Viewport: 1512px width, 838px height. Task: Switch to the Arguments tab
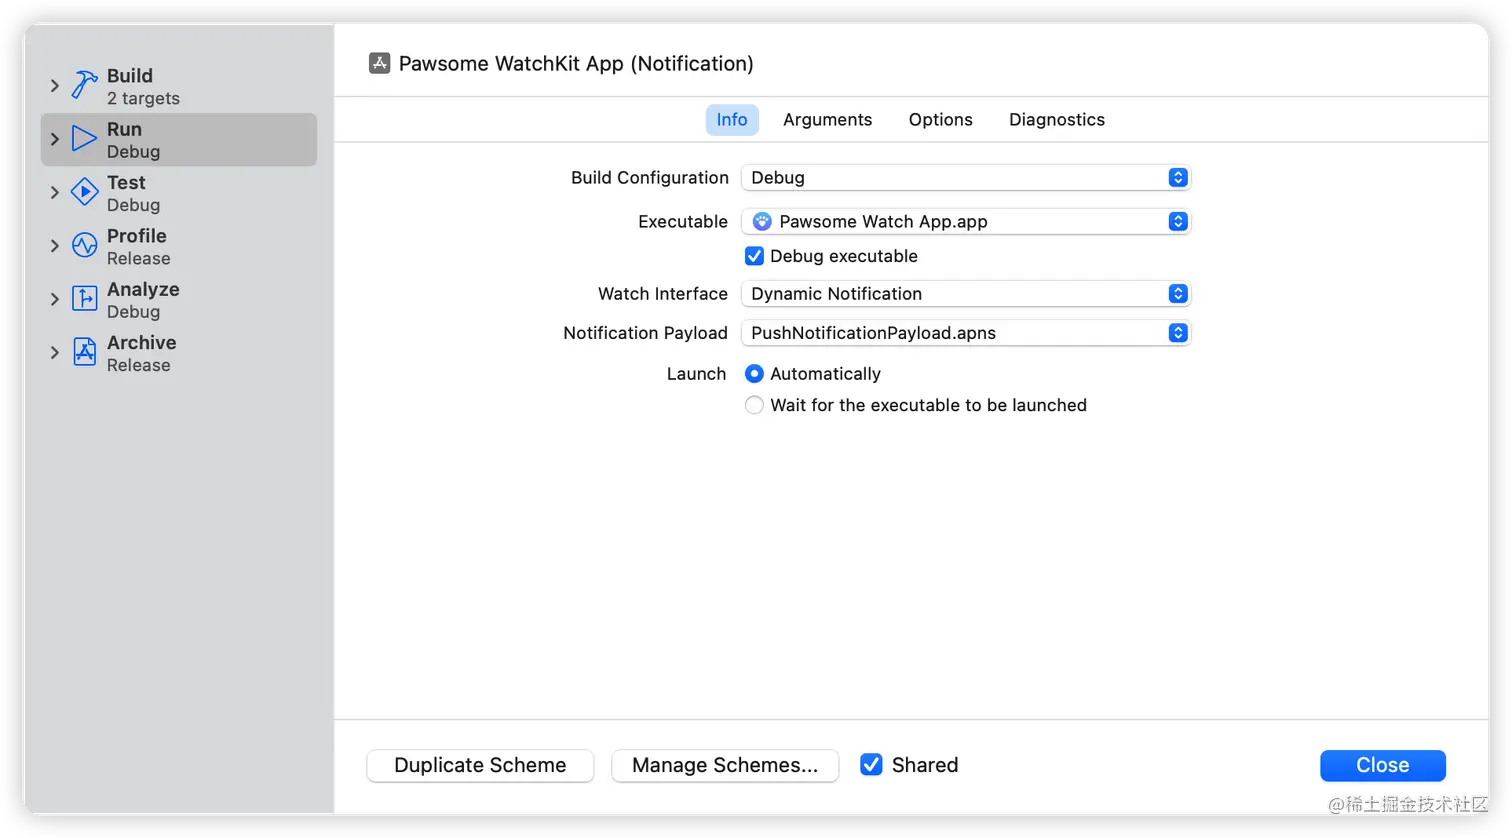[x=827, y=120]
